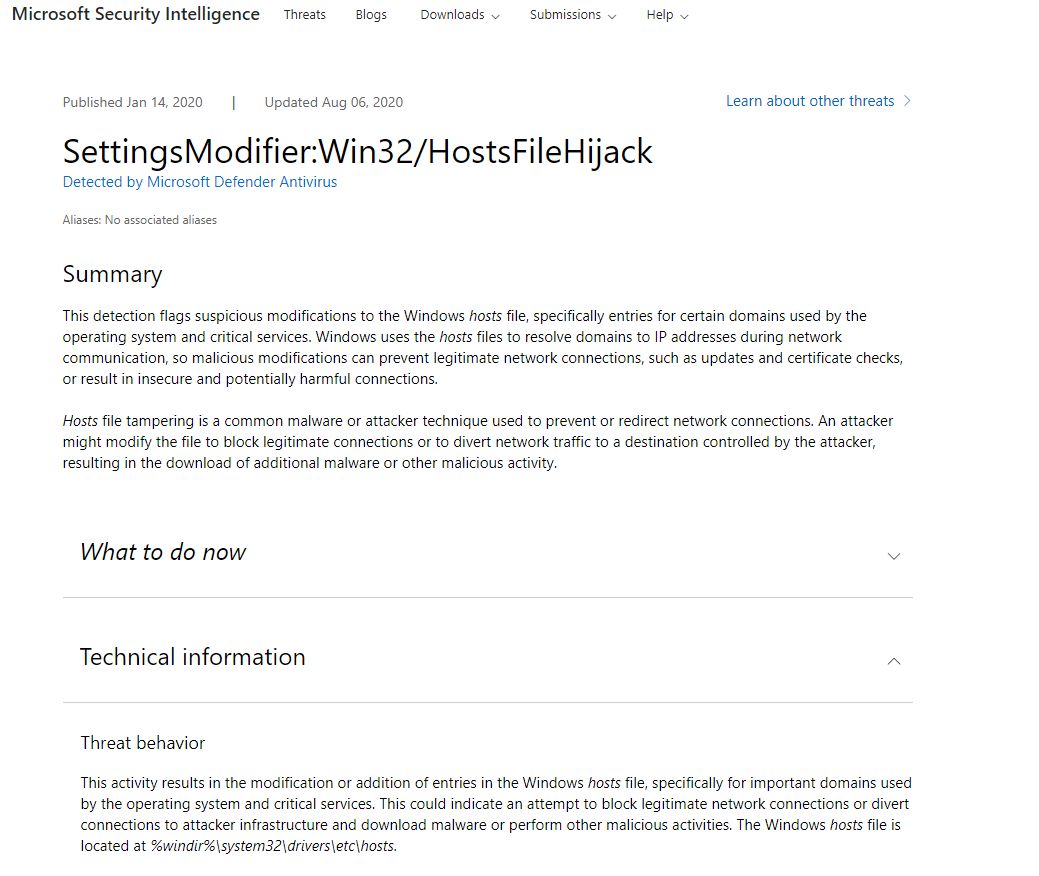Follow the Learn about other threats link
Viewport: 1039px width, 876px height.
[810, 101]
